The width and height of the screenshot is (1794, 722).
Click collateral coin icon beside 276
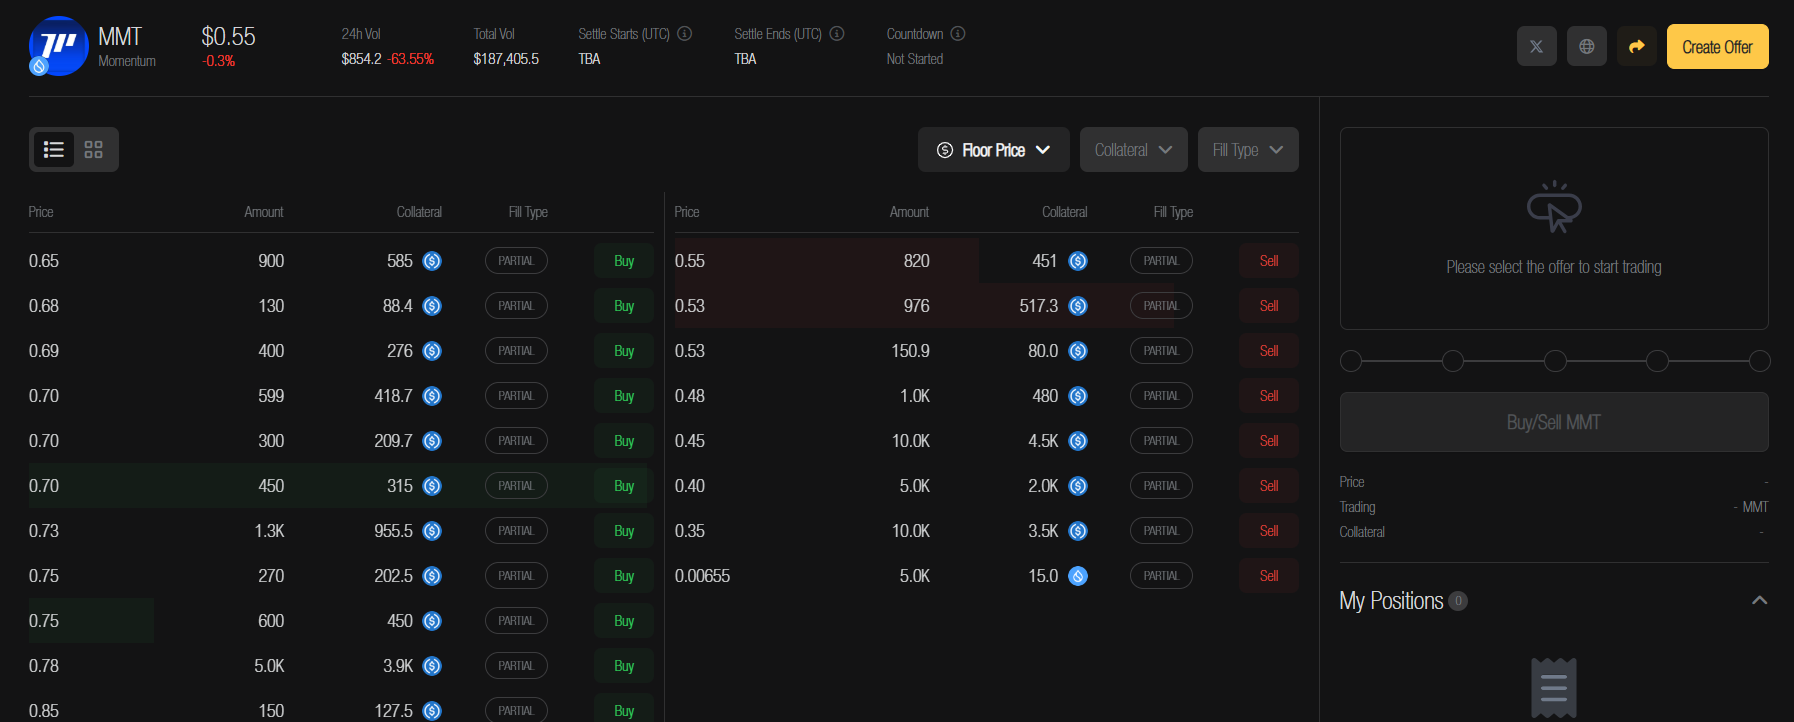pyautogui.click(x=432, y=351)
